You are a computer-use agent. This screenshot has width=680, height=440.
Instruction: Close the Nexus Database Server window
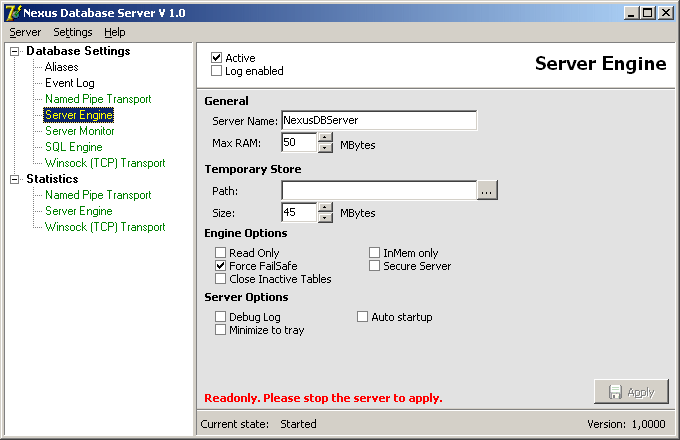coord(666,13)
